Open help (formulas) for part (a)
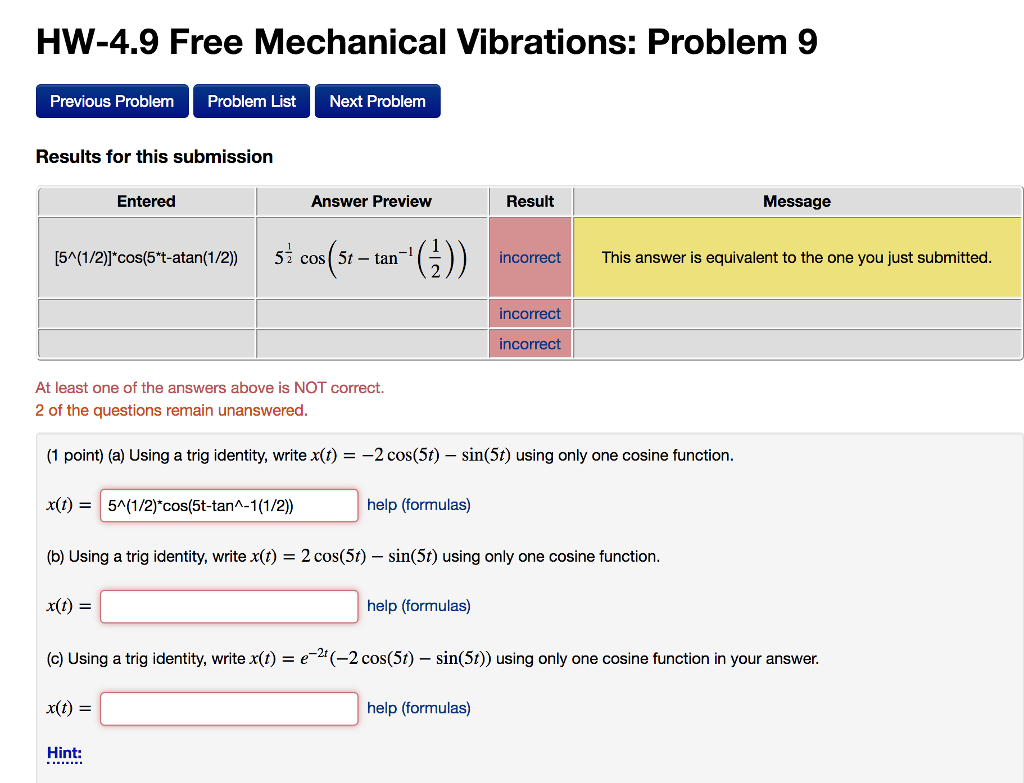This screenshot has height=783, width=1024. tap(418, 504)
